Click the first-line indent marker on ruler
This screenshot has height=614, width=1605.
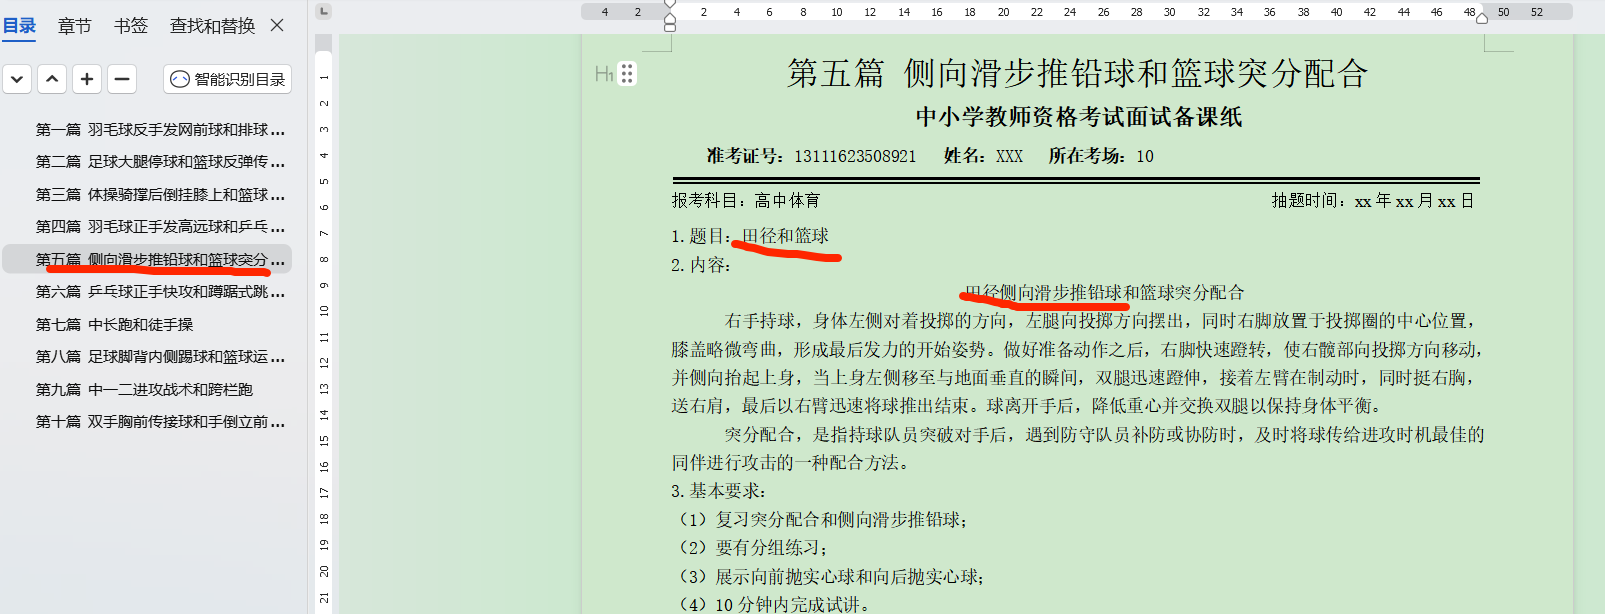coord(670,5)
